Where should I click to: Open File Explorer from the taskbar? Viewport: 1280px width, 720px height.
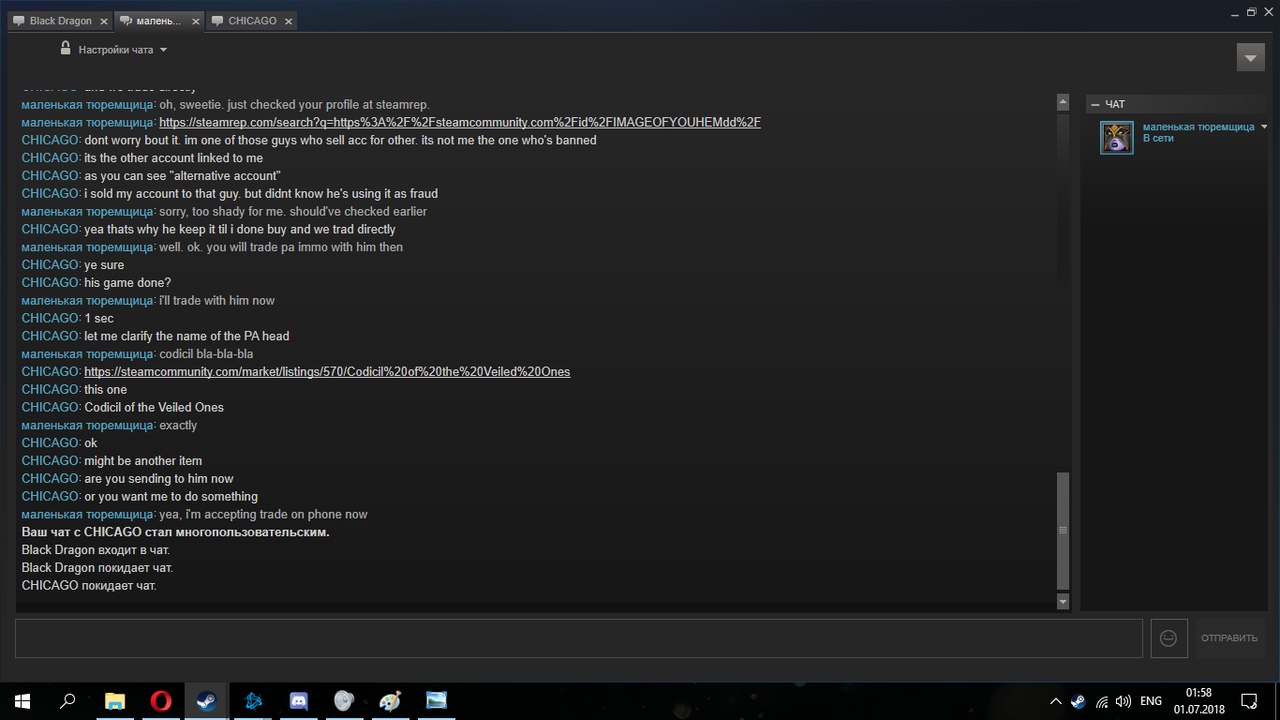click(x=115, y=701)
